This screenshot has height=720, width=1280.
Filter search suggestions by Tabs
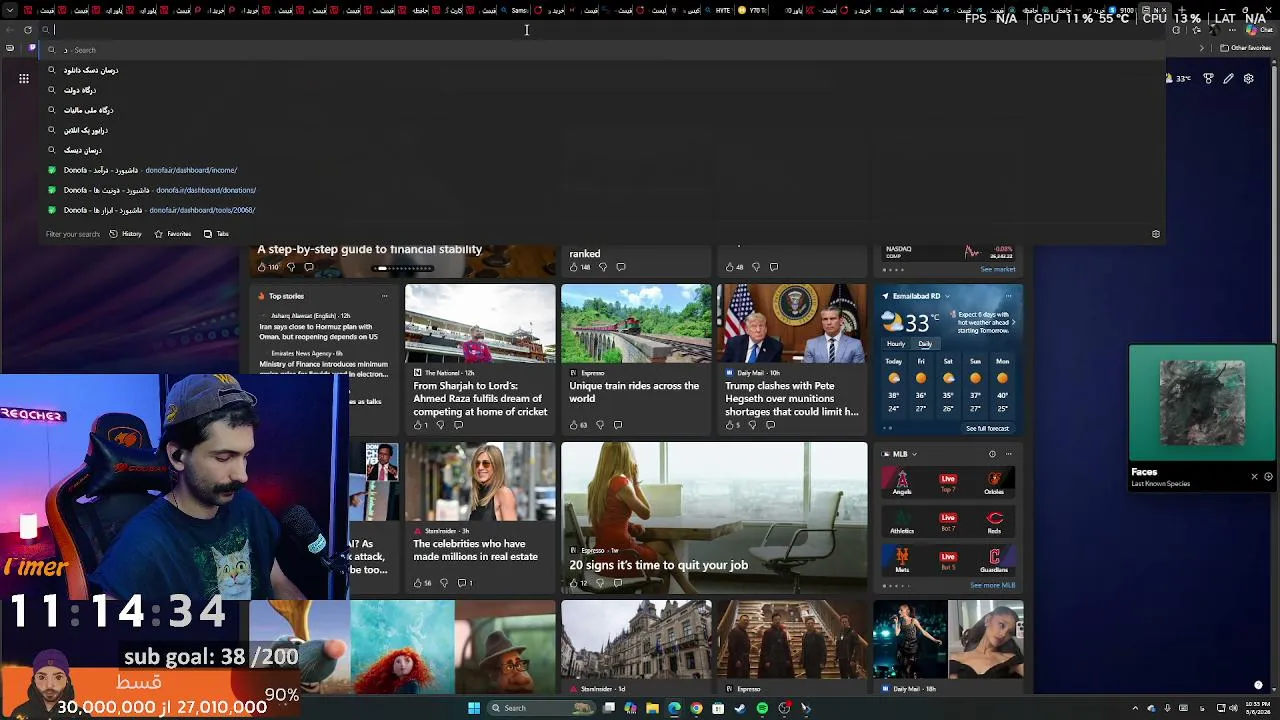coord(216,234)
